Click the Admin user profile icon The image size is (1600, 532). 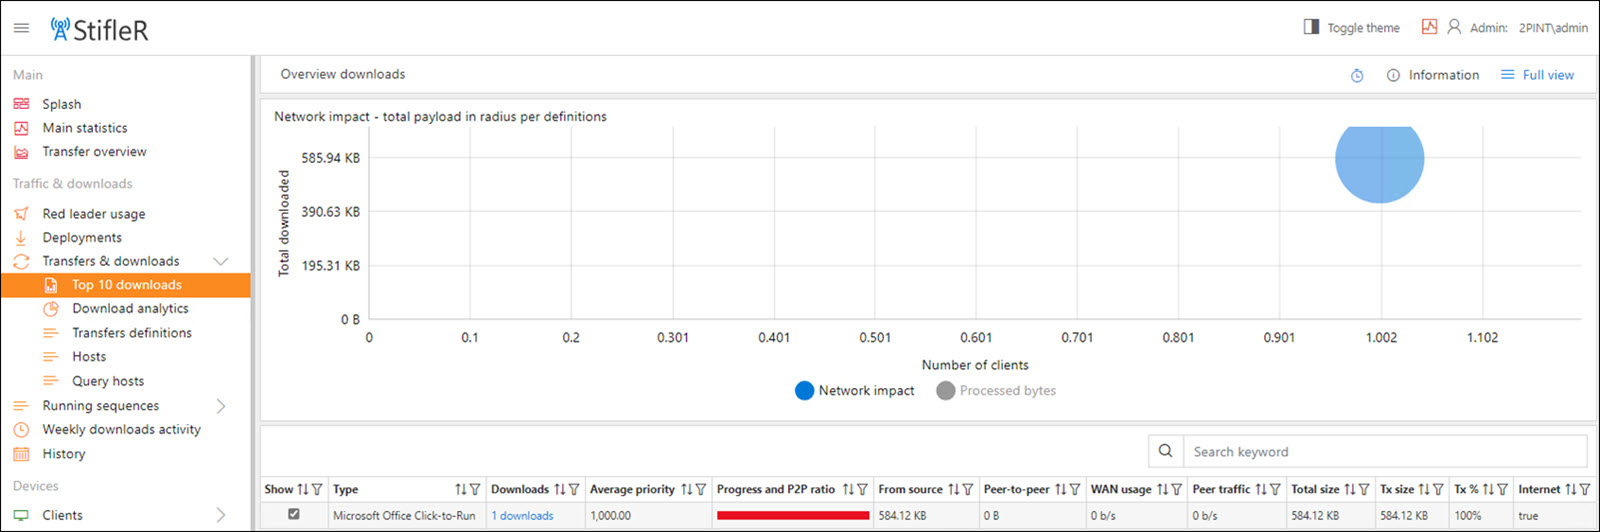click(1454, 27)
